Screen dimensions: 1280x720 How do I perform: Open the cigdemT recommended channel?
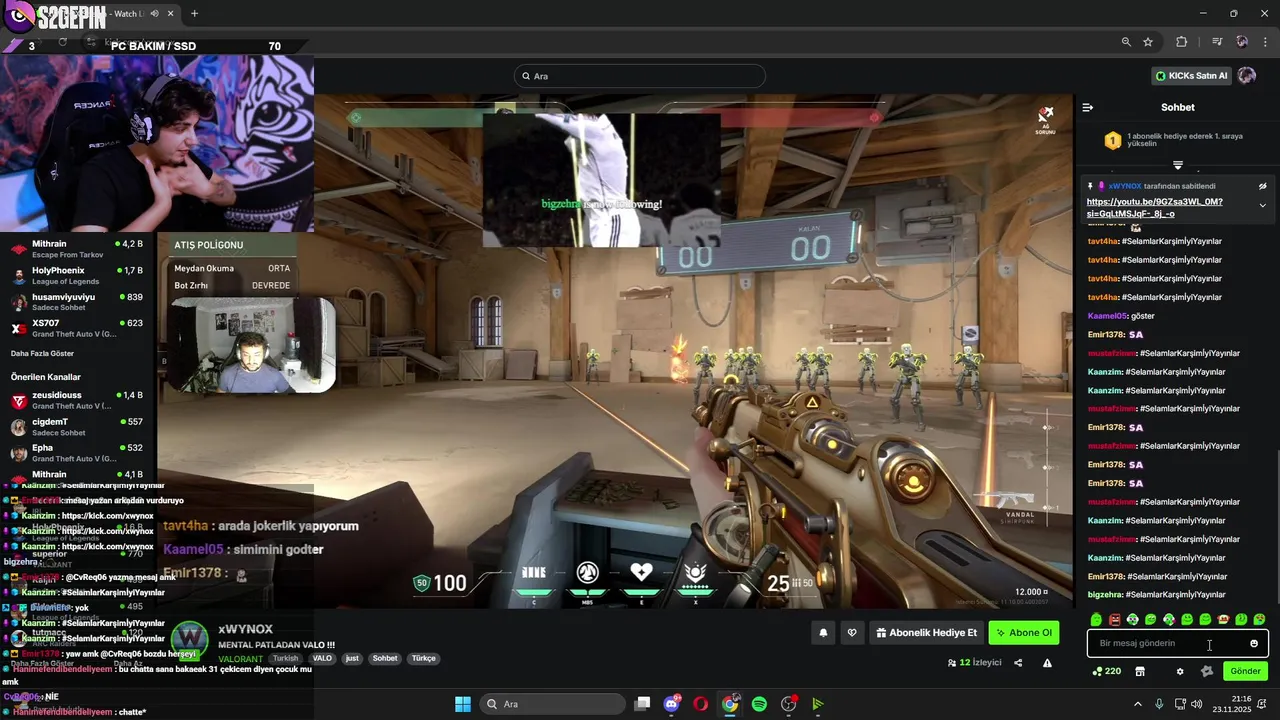(78, 427)
